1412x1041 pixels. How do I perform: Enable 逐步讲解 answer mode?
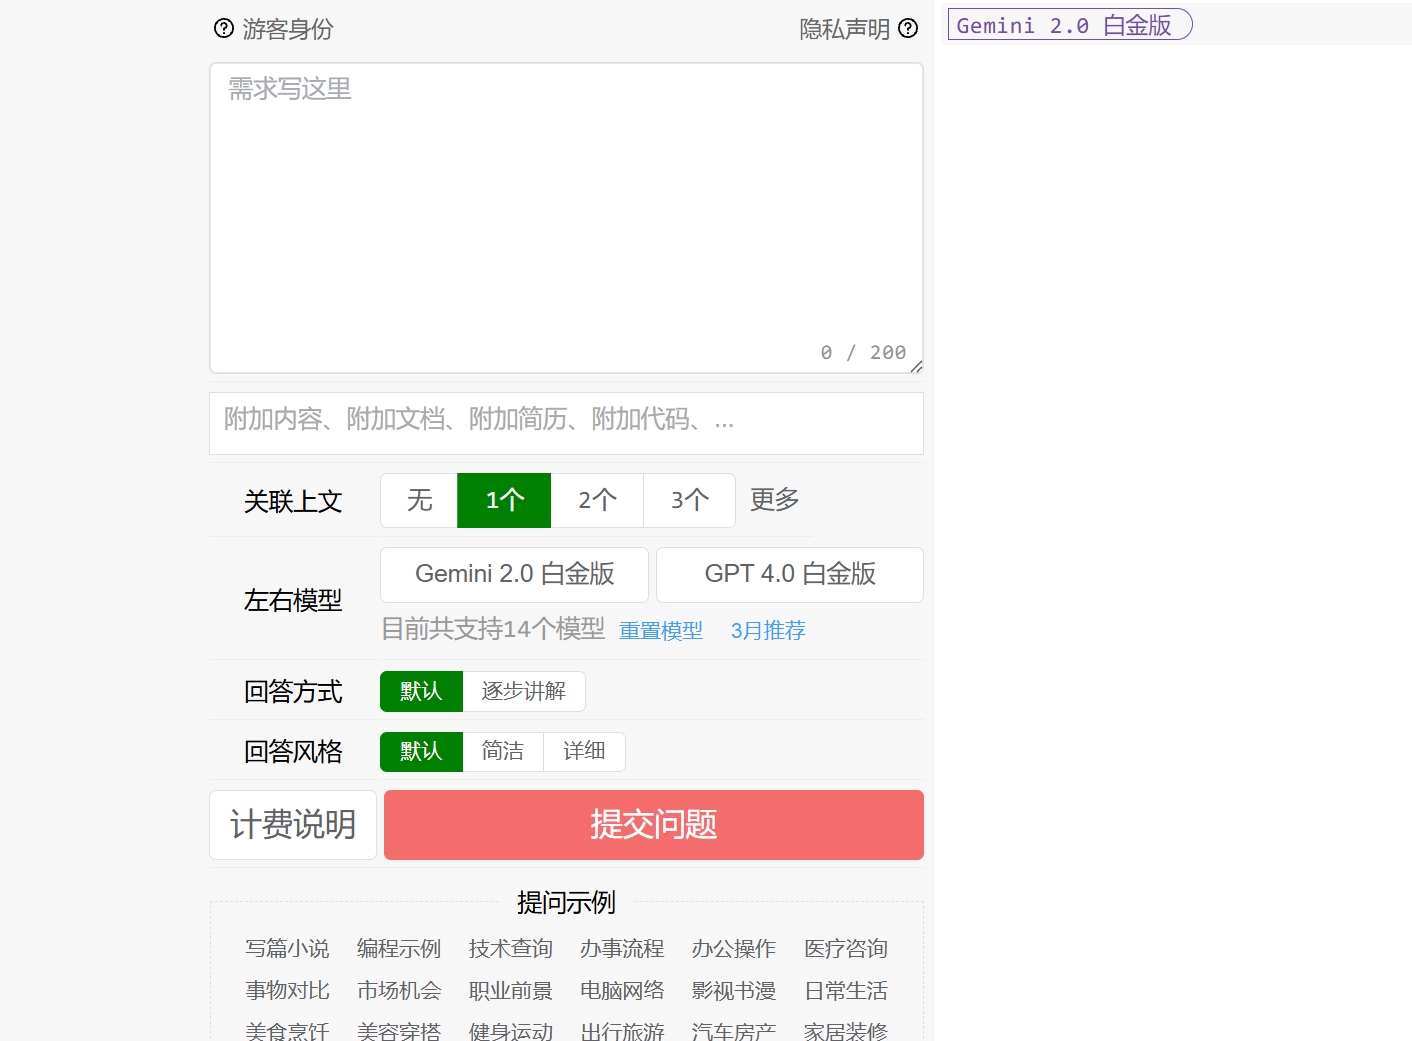click(524, 691)
